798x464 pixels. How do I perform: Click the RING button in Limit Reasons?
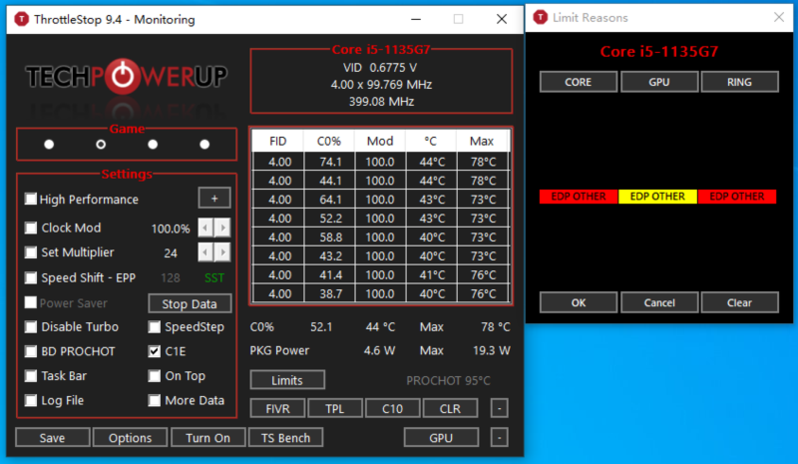coord(739,82)
